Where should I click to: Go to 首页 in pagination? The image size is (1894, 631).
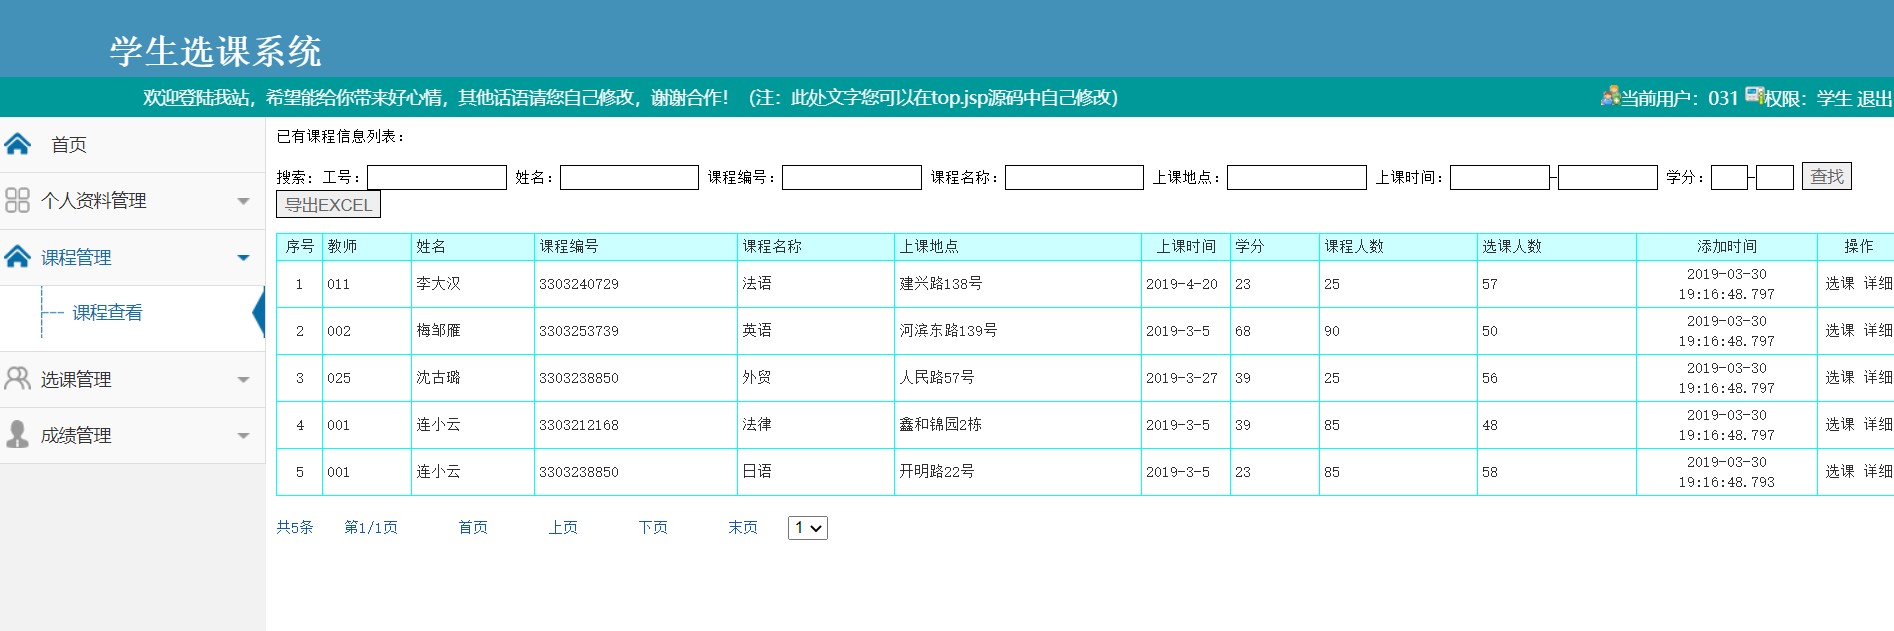(x=473, y=527)
